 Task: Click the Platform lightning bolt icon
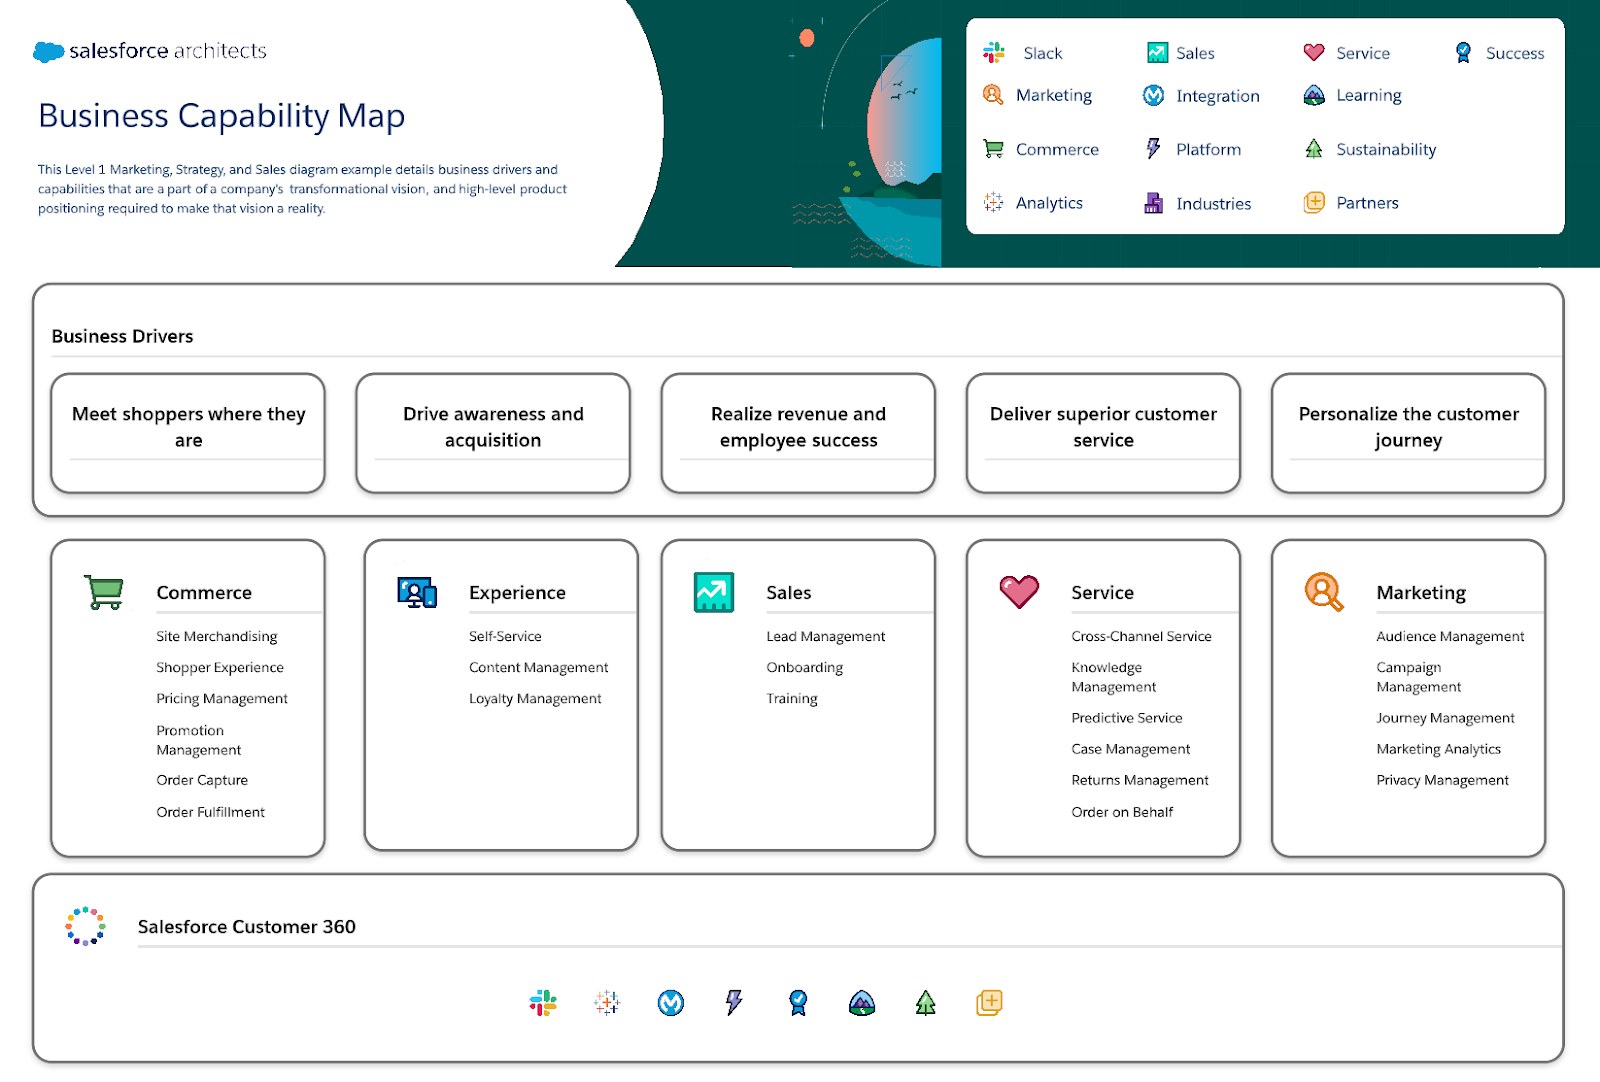pos(1155,148)
